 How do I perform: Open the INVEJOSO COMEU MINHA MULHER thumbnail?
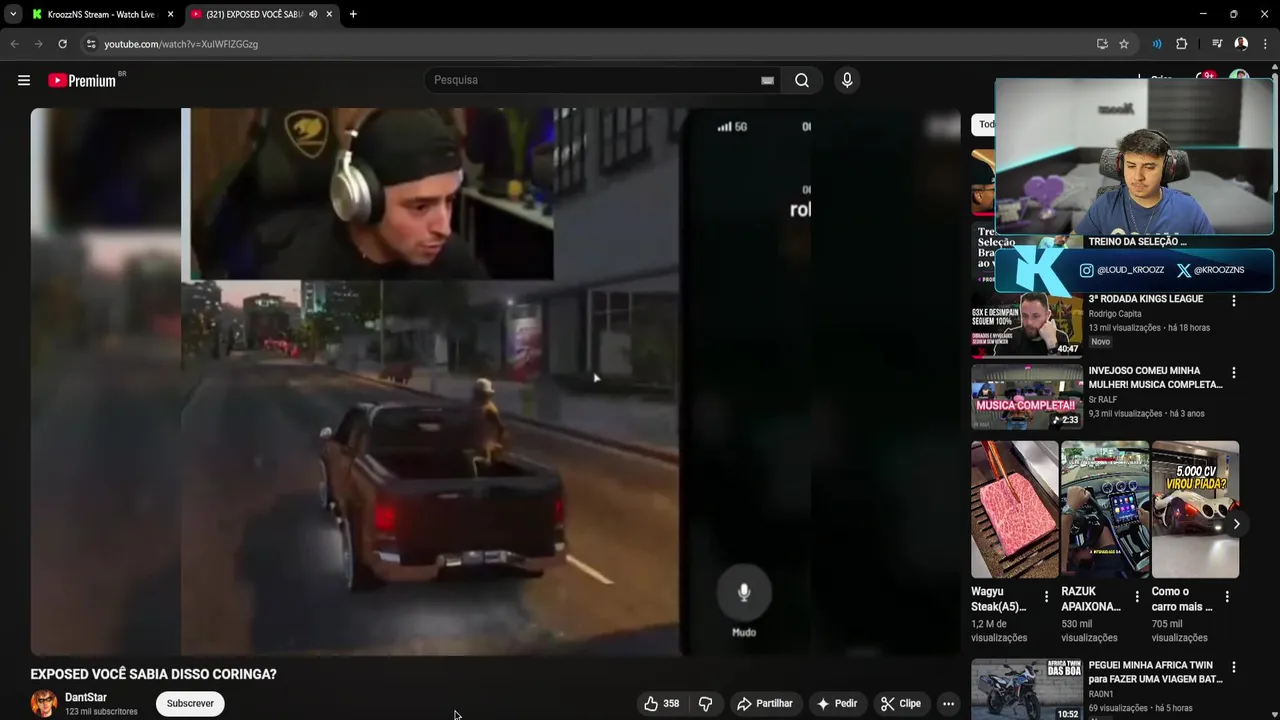(x=1027, y=397)
